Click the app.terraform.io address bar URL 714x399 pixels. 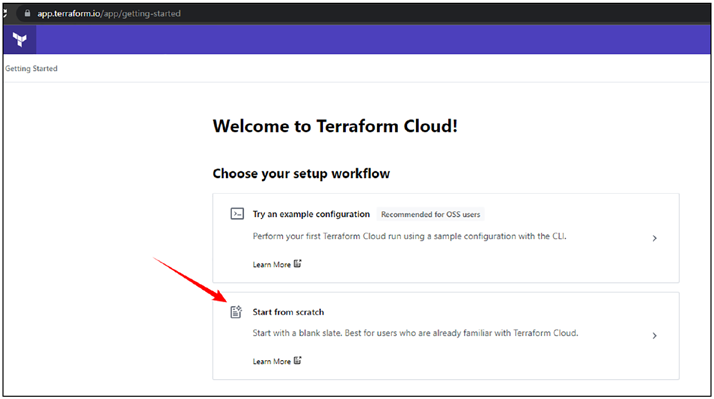109,13
